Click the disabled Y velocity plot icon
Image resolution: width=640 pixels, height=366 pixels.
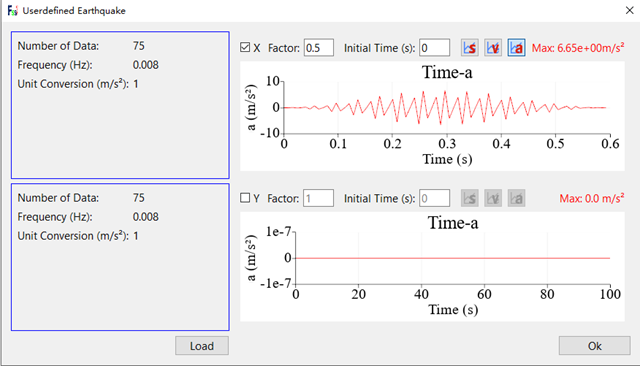coord(493,198)
